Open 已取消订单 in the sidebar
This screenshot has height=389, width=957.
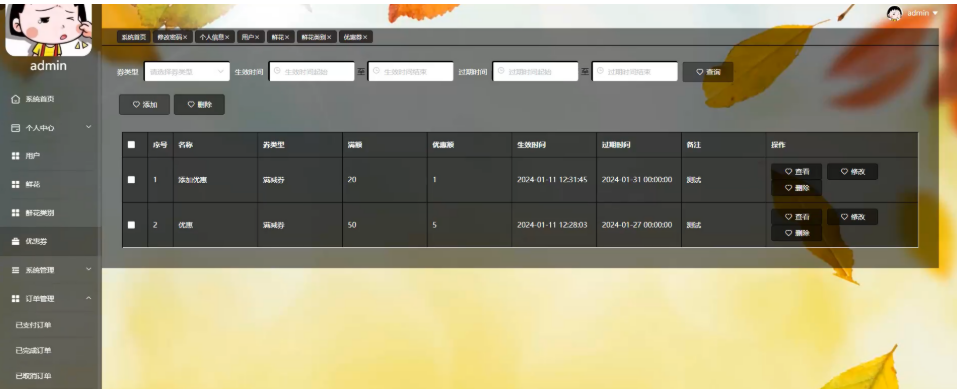(33, 376)
